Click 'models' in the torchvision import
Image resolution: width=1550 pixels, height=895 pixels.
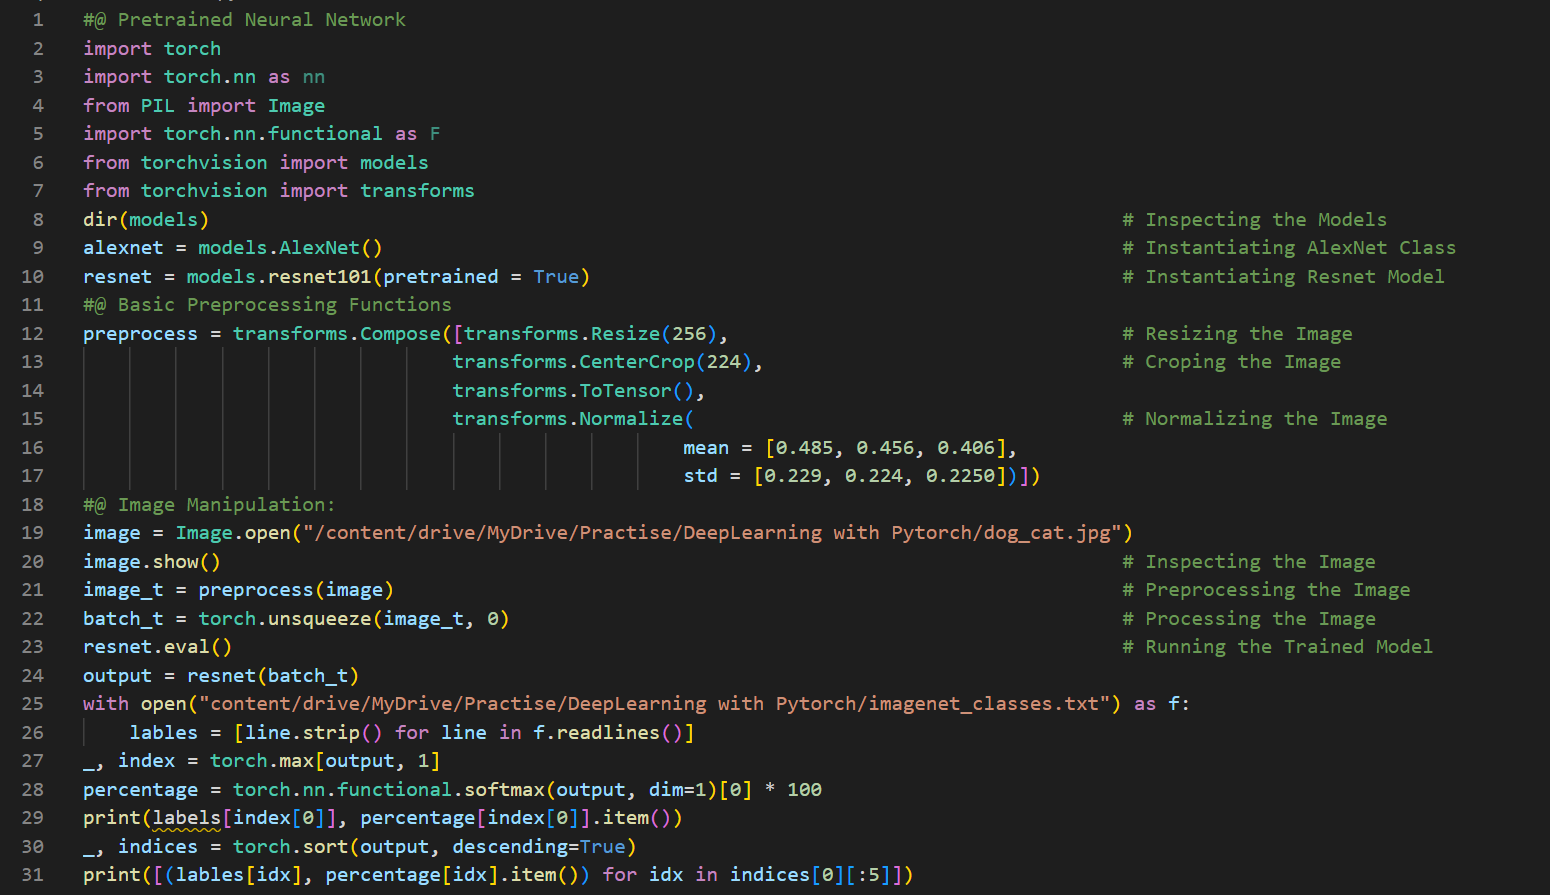click(x=394, y=163)
